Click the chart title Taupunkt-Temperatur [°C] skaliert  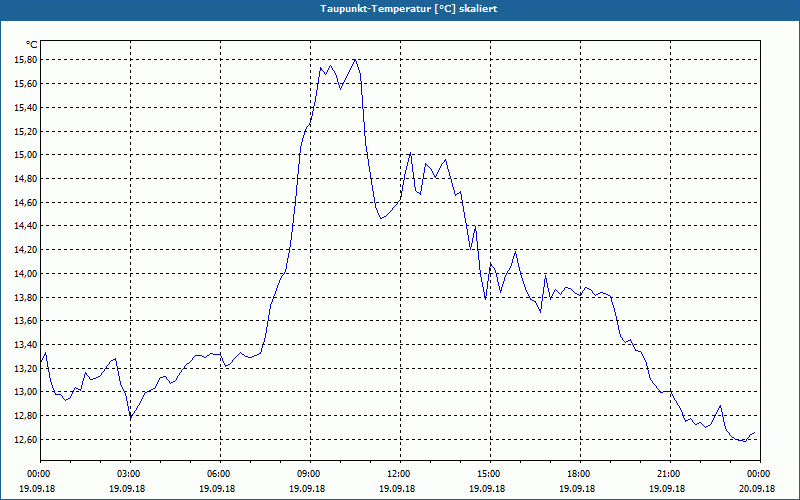coord(409,9)
